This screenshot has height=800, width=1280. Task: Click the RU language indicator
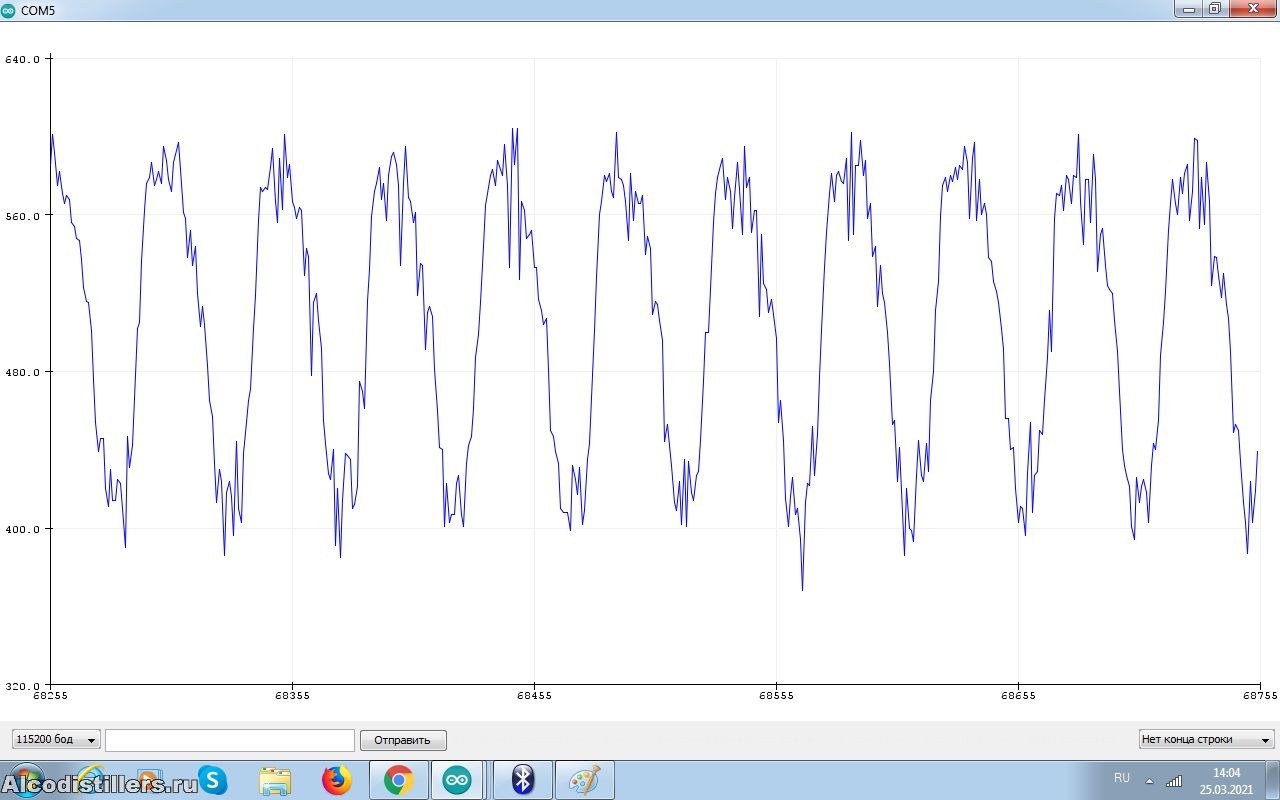click(x=1122, y=778)
